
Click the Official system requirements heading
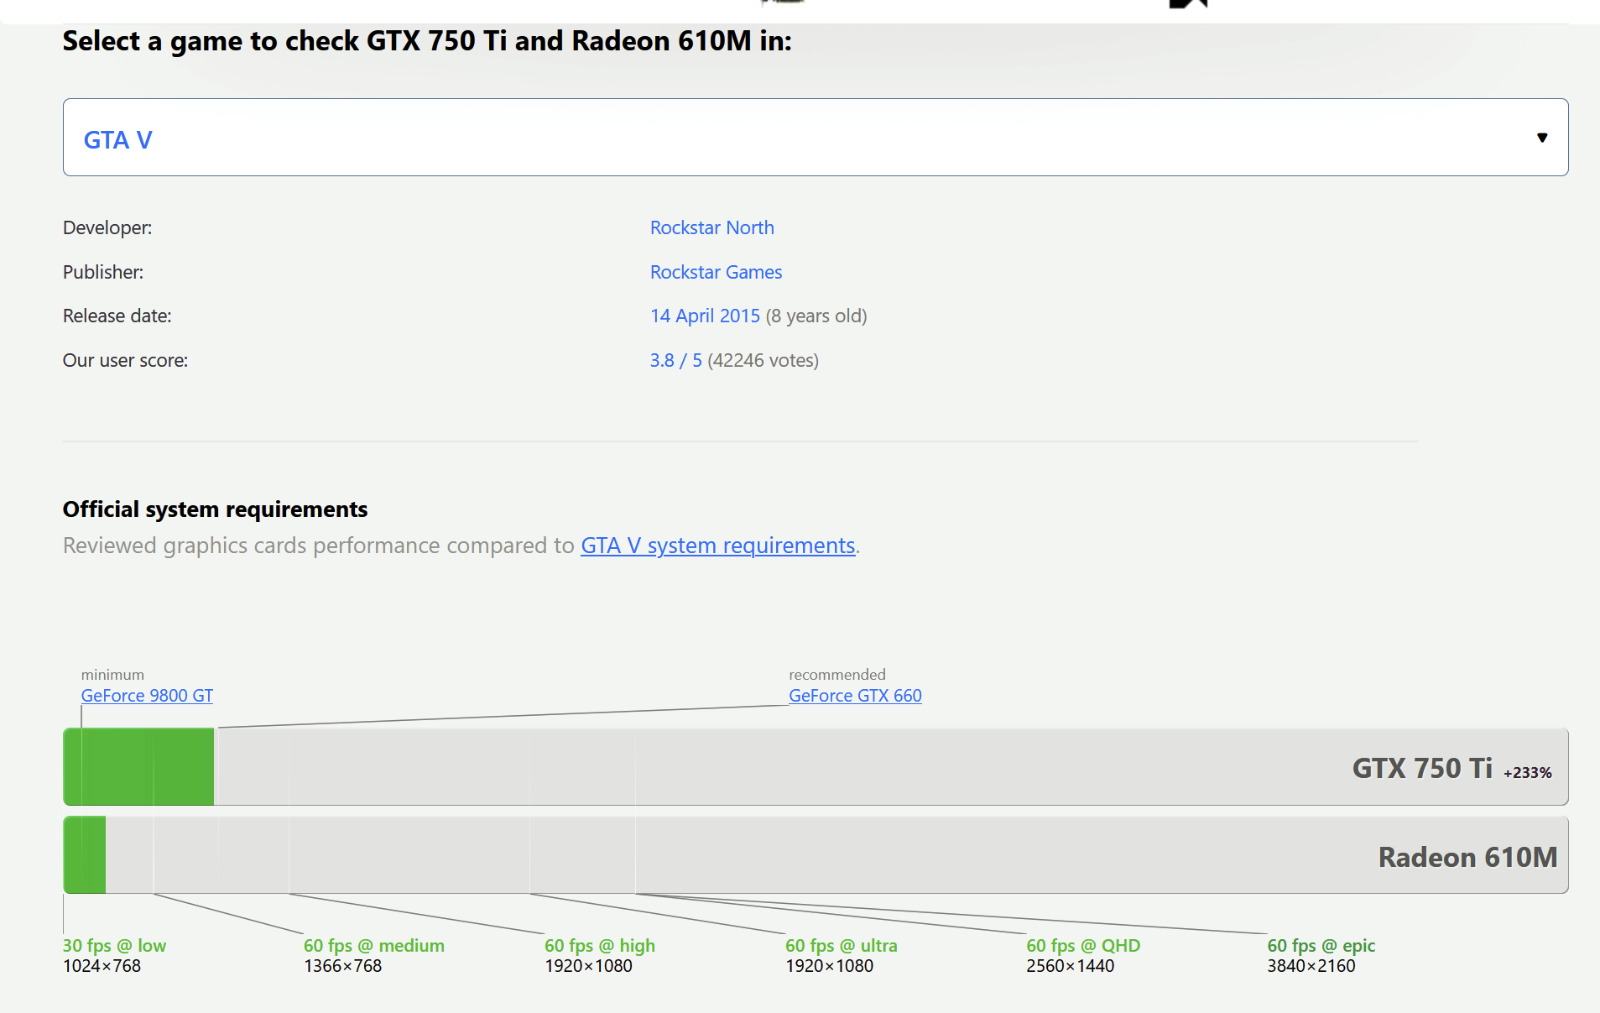click(x=215, y=510)
